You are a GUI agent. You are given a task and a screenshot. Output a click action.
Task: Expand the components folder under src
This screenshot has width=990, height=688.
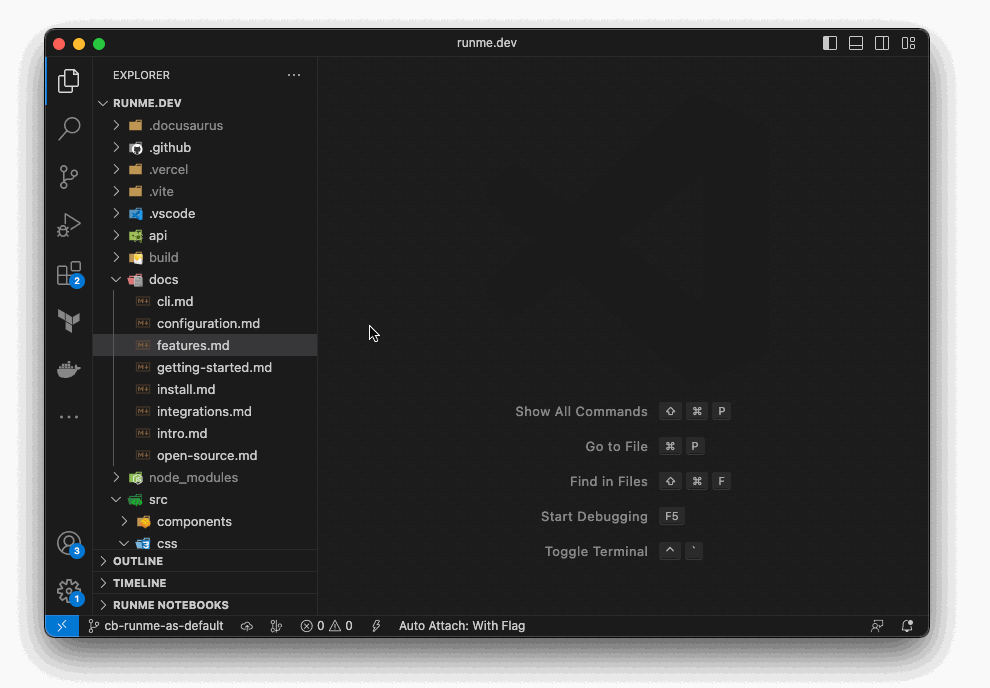(124, 521)
